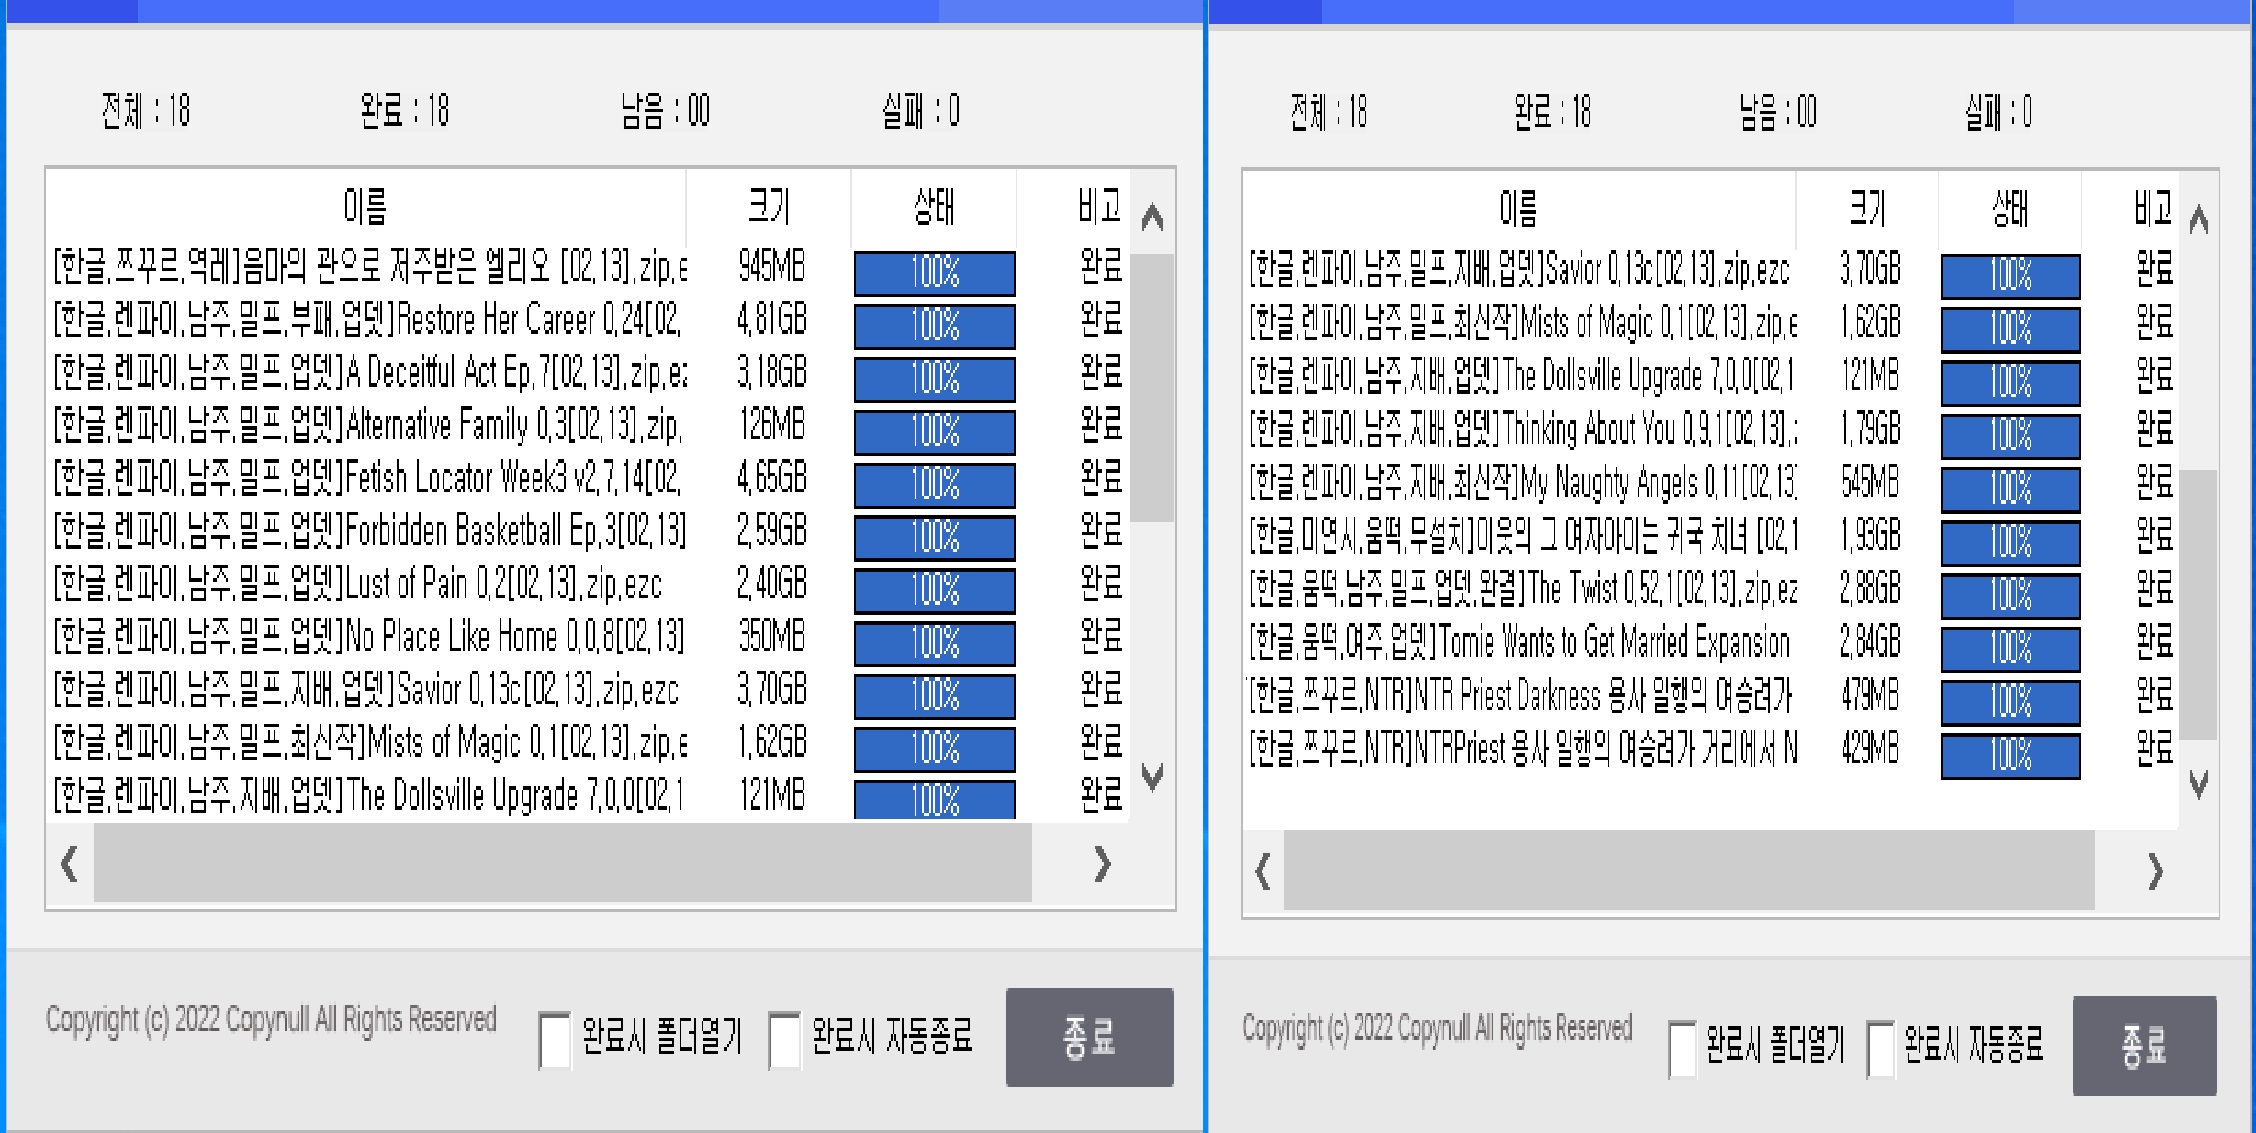This screenshot has width=2256, height=1133.
Task: Click the 100% progress bar for Lust of Pain
Action: (934, 590)
